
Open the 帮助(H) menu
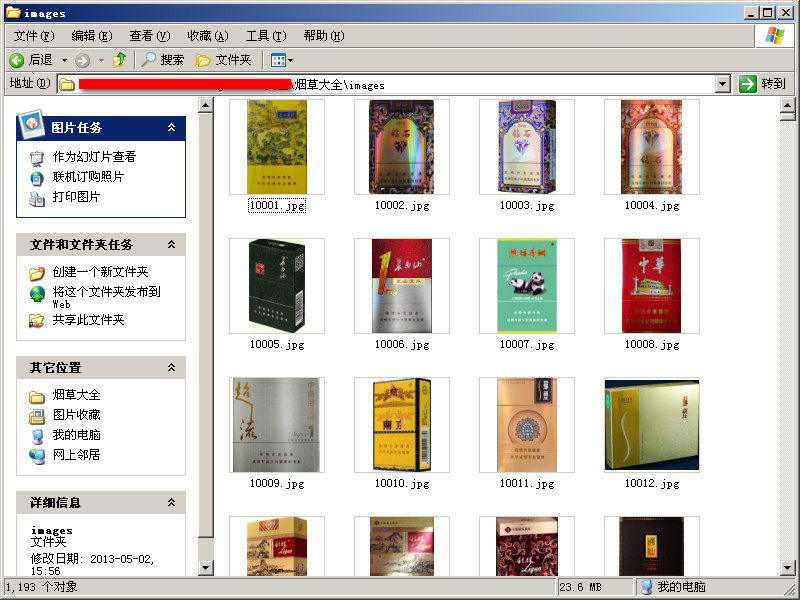click(324, 36)
